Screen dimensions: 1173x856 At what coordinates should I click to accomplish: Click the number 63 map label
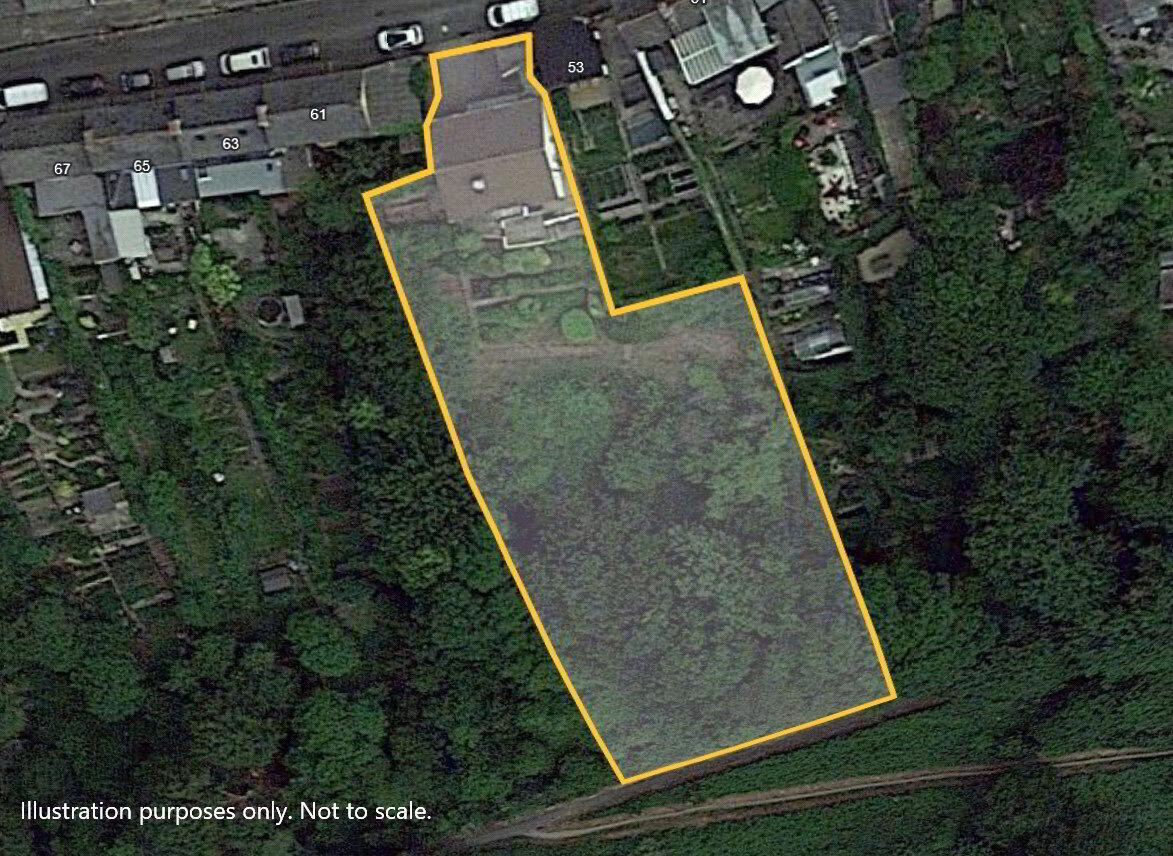pos(230,144)
